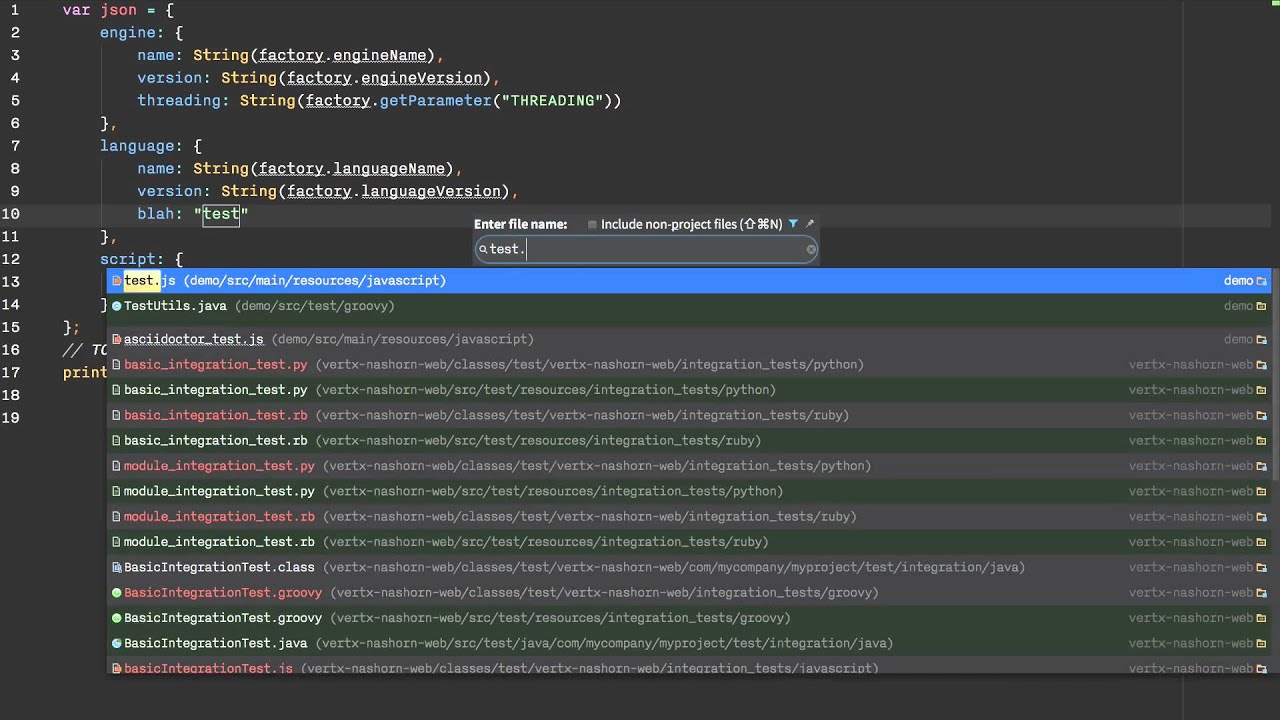Click the highlighted "test" string on line 10
The image size is (1280, 720).
pyautogui.click(x=221, y=214)
